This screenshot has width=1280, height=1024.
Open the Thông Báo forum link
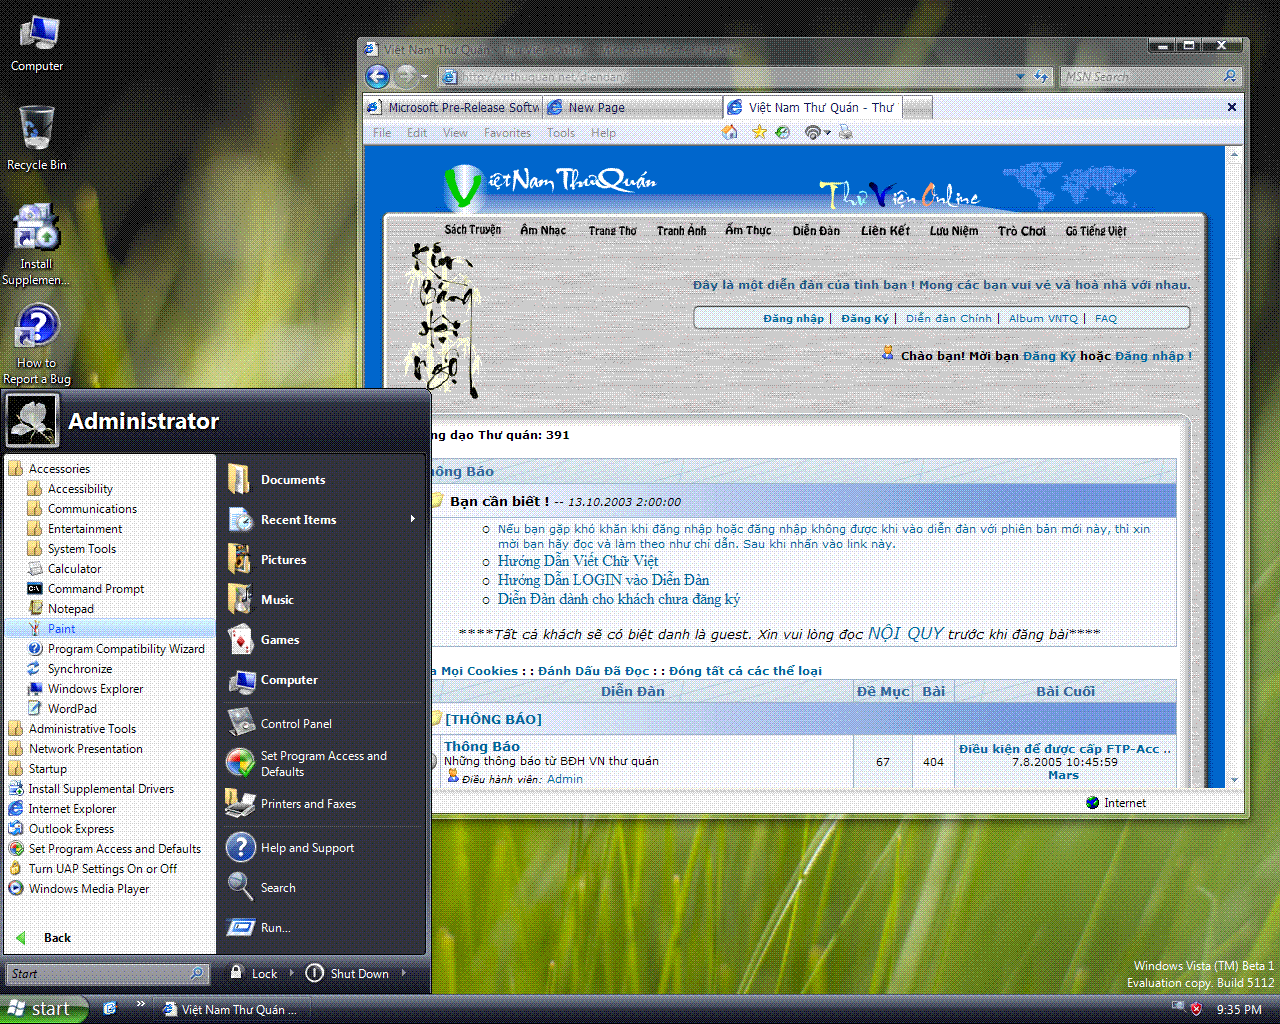[x=482, y=746]
